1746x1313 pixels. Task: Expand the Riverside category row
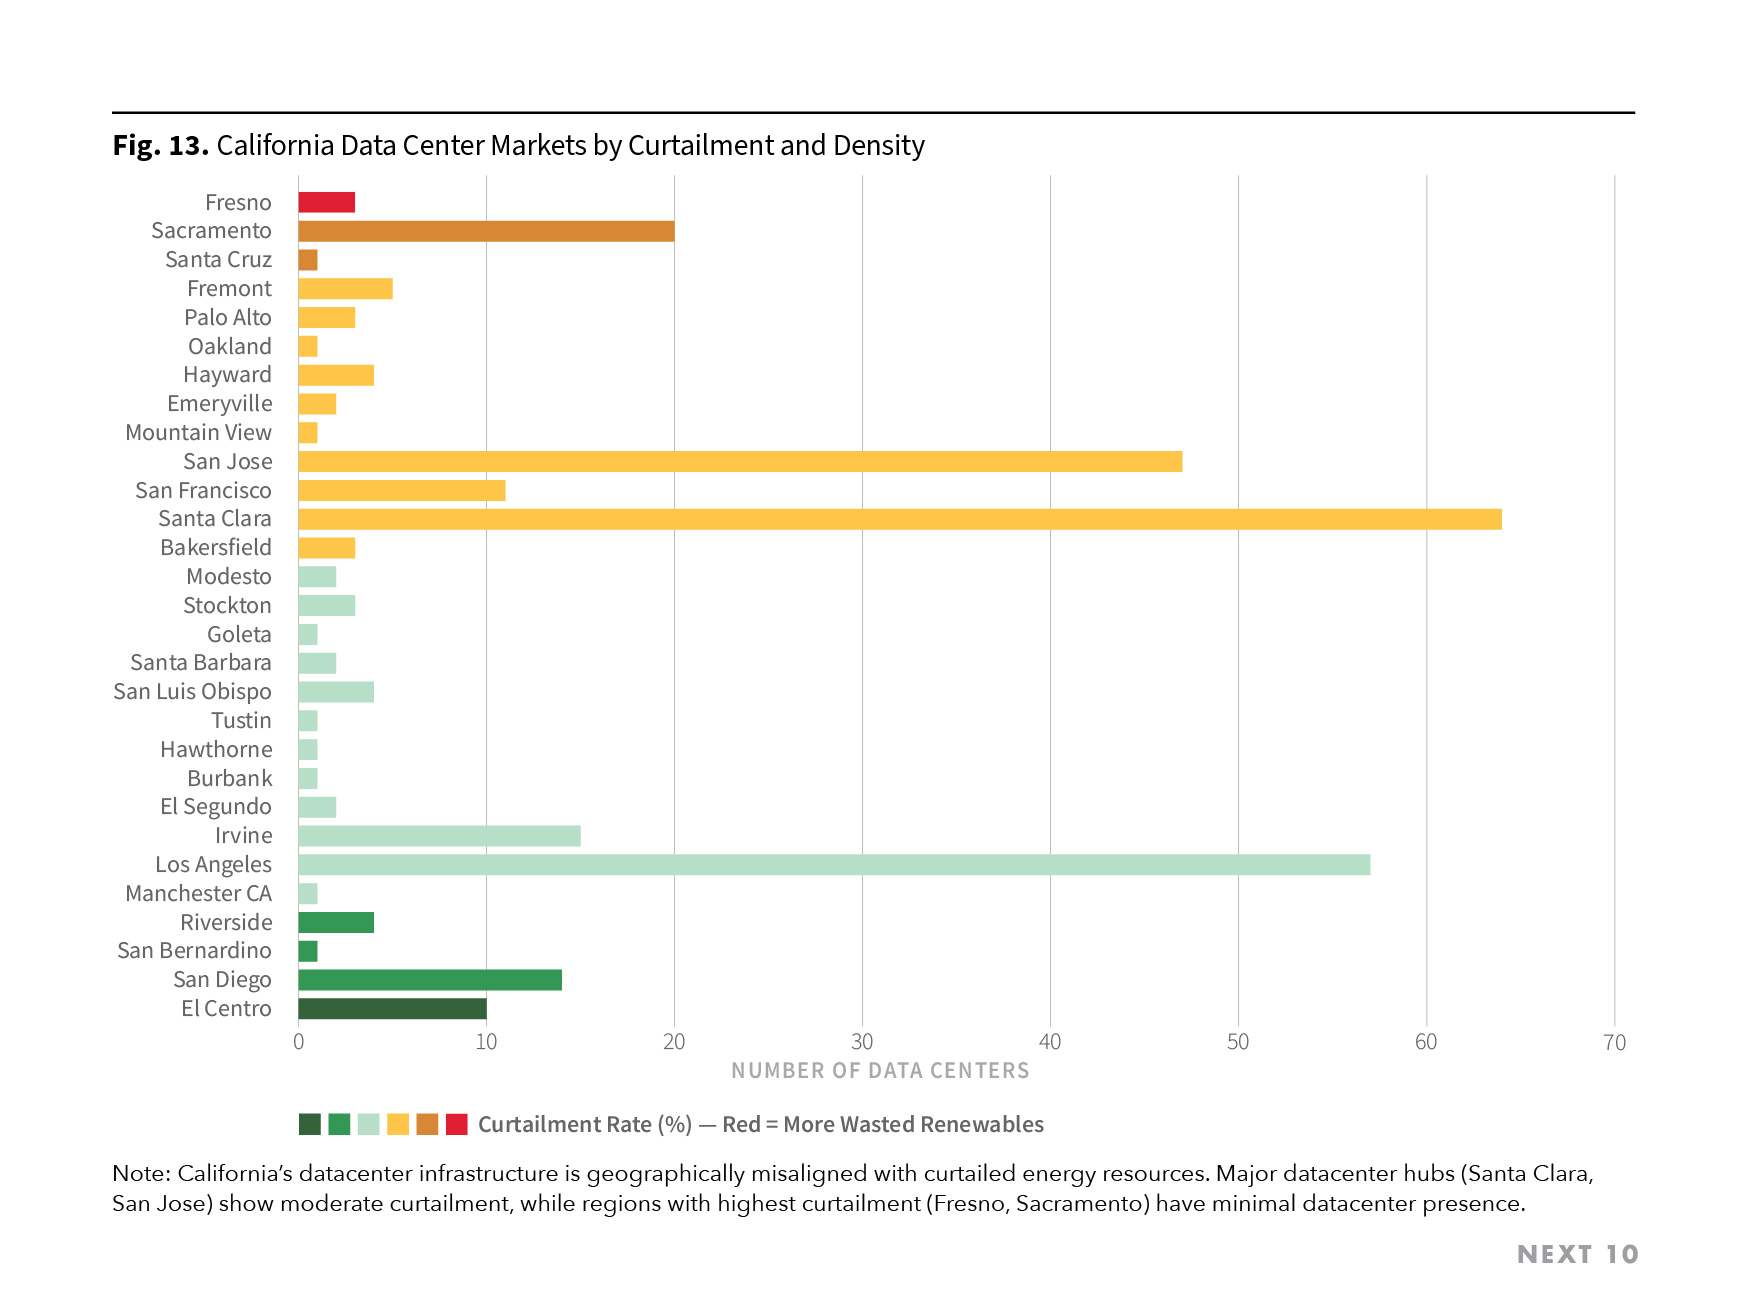pyautogui.click(x=335, y=922)
